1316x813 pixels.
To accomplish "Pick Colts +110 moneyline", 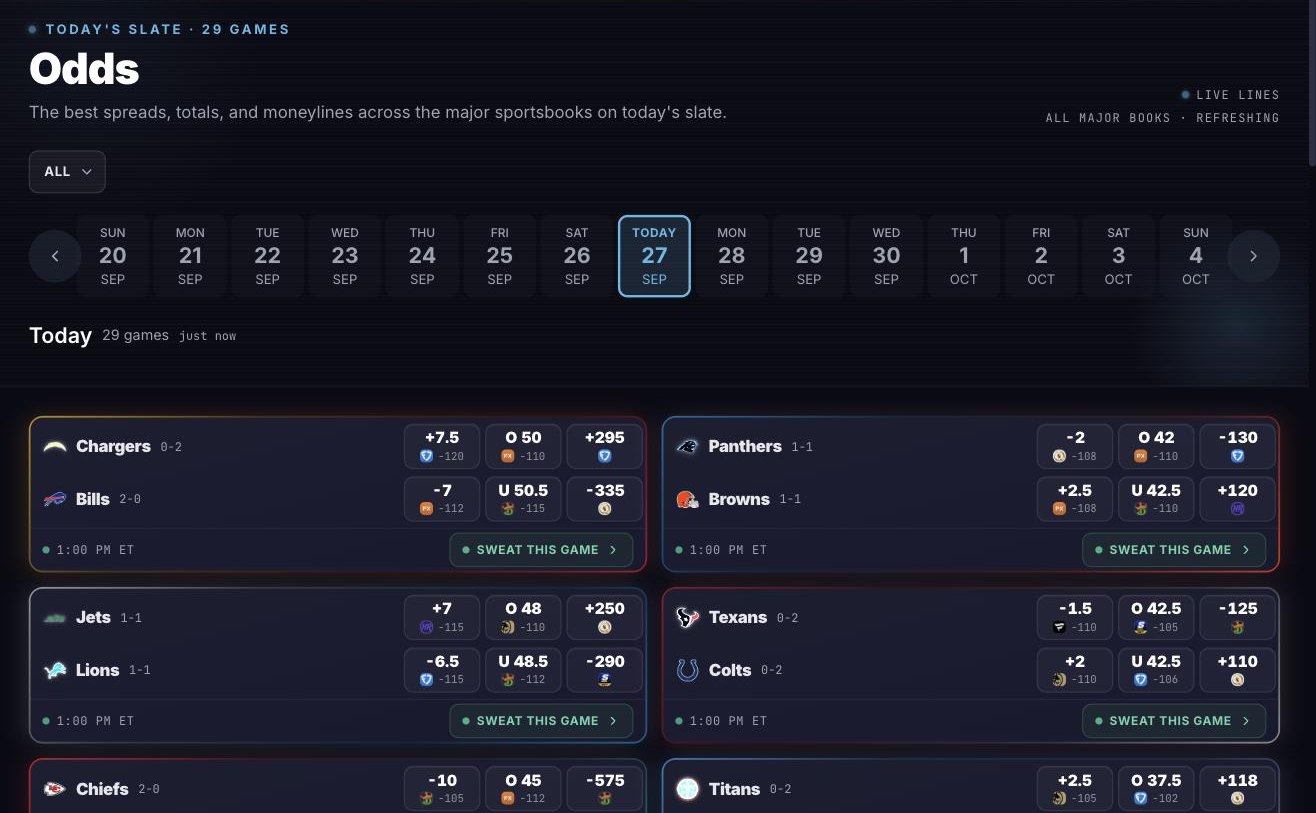I will [x=1237, y=670].
